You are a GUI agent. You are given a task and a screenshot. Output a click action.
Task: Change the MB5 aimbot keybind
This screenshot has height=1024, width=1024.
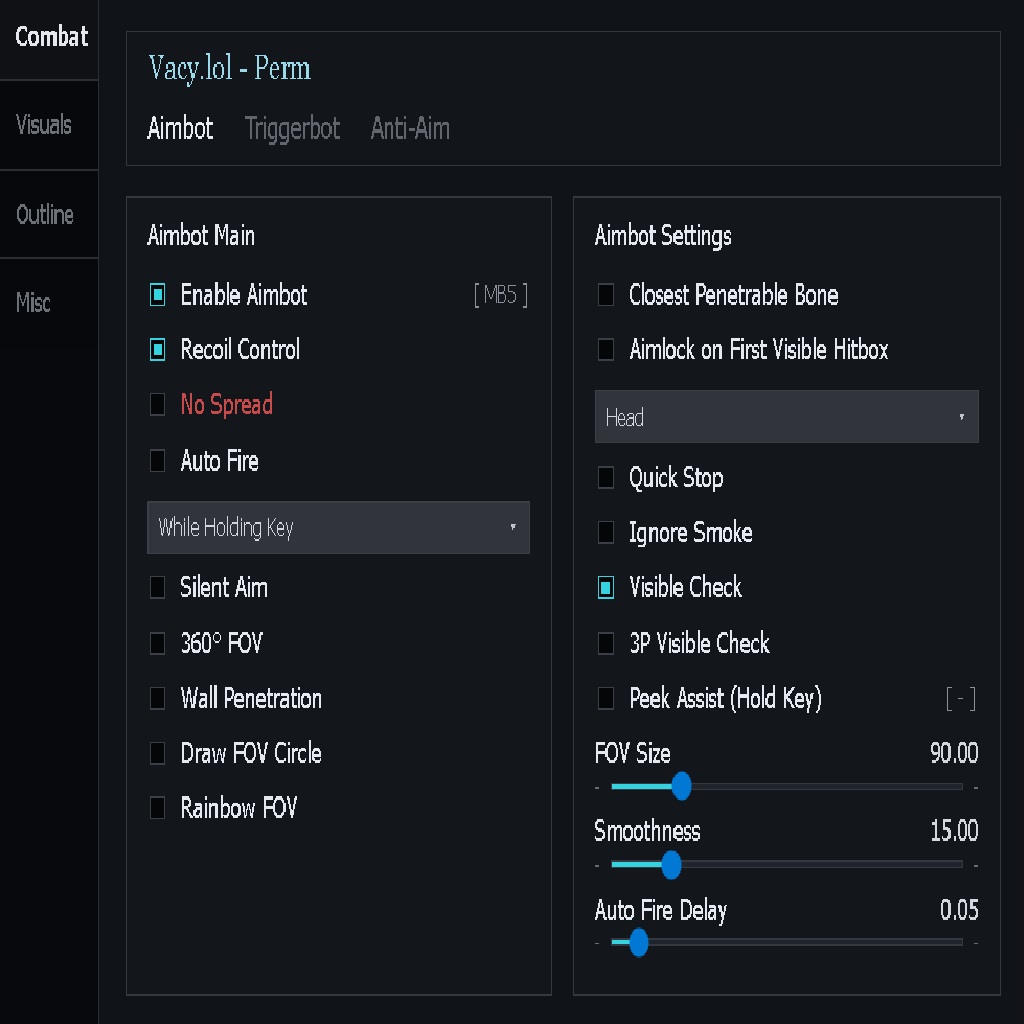pyautogui.click(x=498, y=295)
